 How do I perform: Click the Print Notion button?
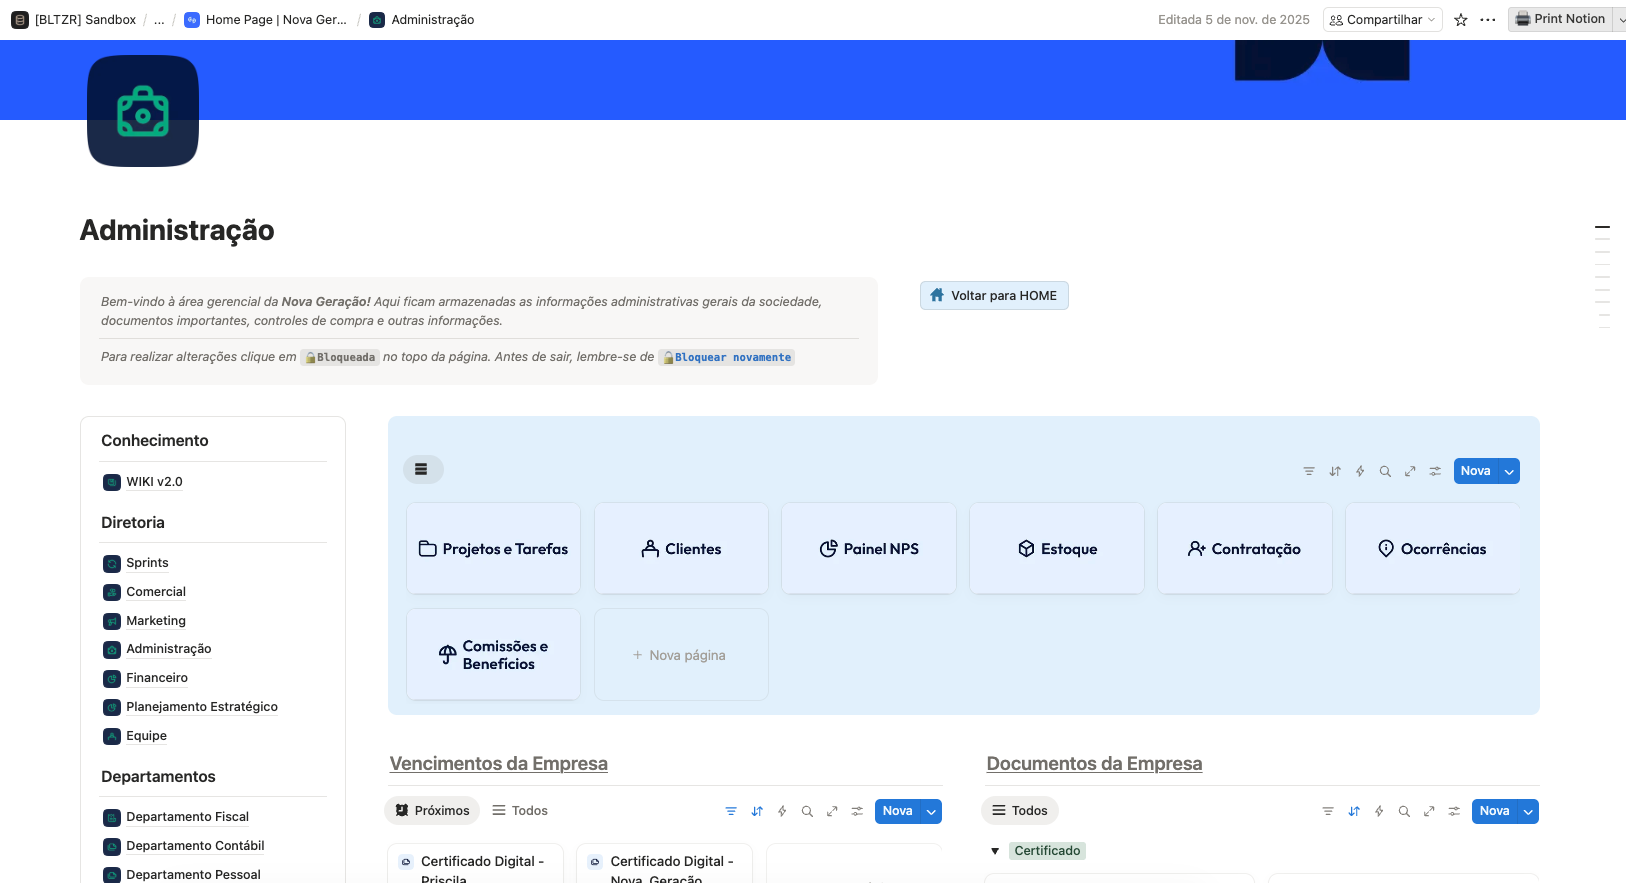(1560, 19)
